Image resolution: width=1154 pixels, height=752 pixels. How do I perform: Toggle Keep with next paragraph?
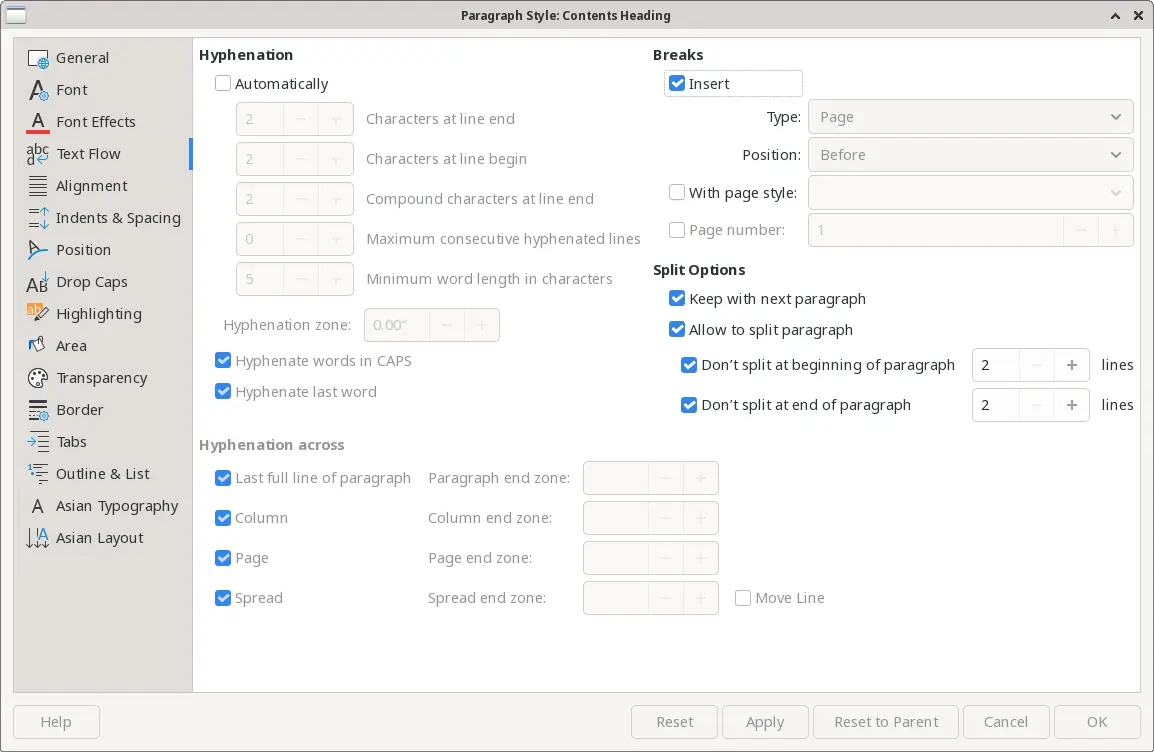pyautogui.click(x=677, y=299)
